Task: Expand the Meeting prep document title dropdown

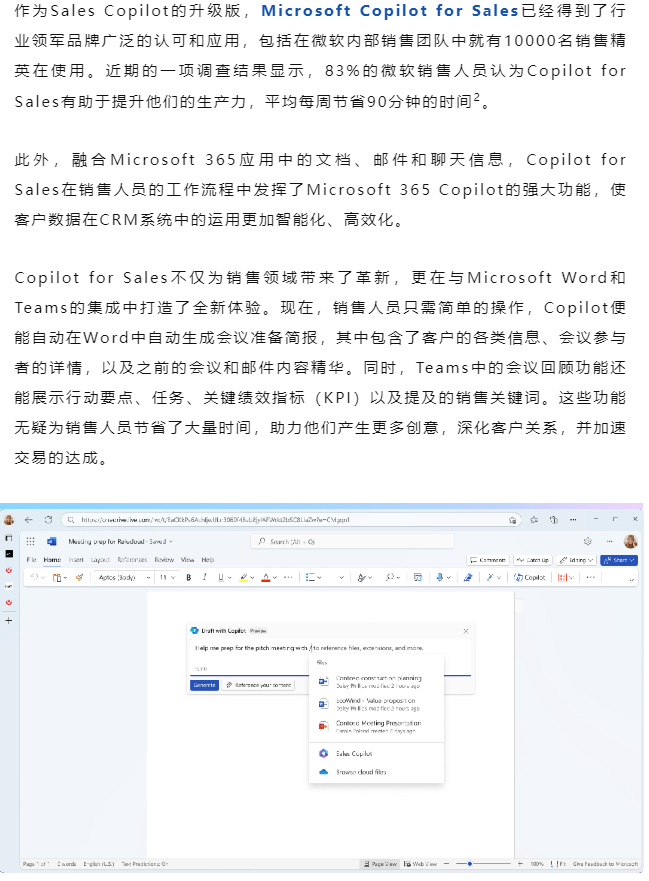Action: 171,542
